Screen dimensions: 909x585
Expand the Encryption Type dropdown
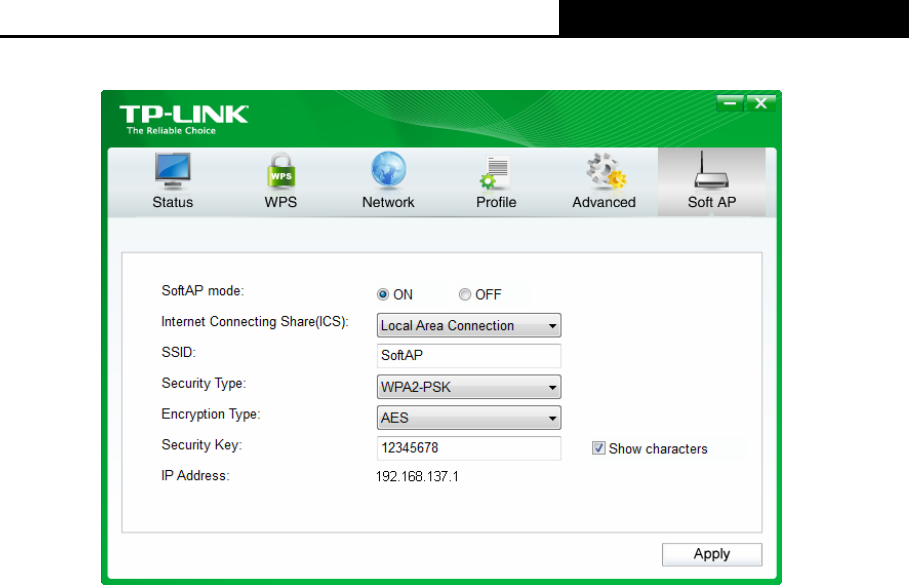click(x=468, y=418)
